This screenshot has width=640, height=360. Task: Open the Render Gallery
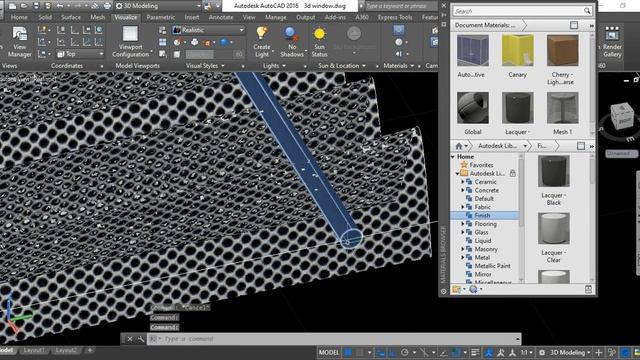(x=612, y=42)
